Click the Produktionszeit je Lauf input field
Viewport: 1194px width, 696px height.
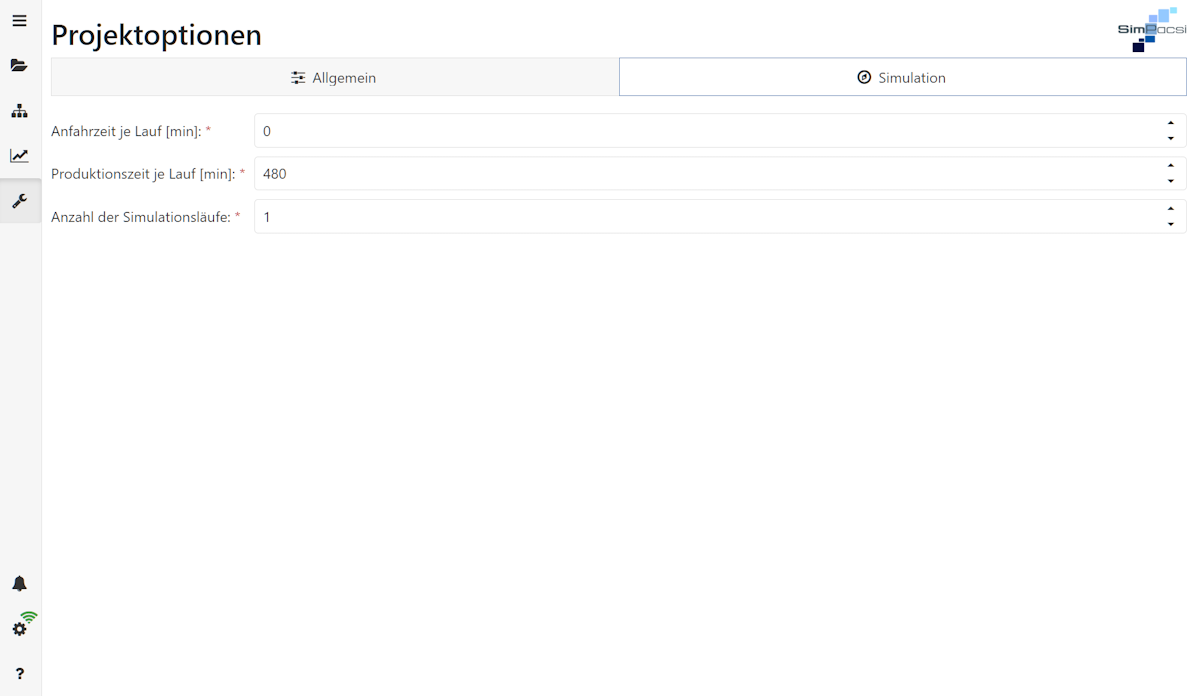(700, 174)
